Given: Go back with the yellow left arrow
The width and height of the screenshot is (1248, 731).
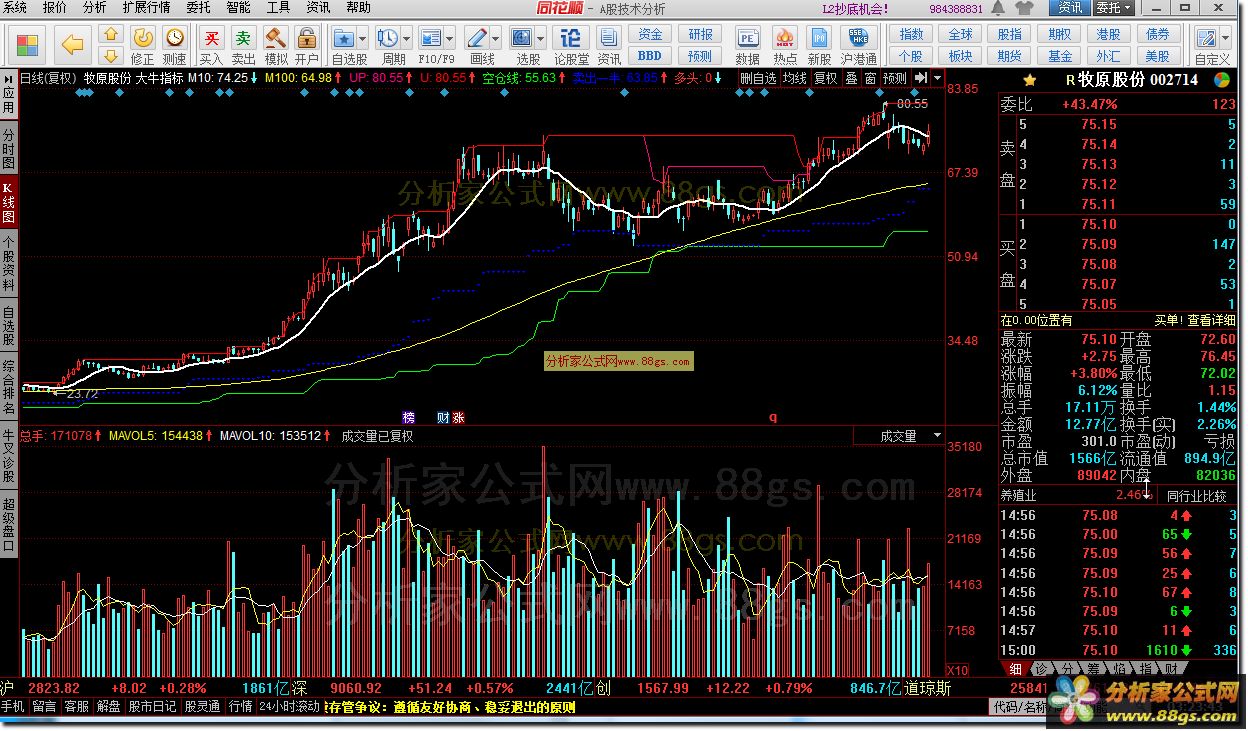Looking at the screenshot, I should [x=72, y=44].
